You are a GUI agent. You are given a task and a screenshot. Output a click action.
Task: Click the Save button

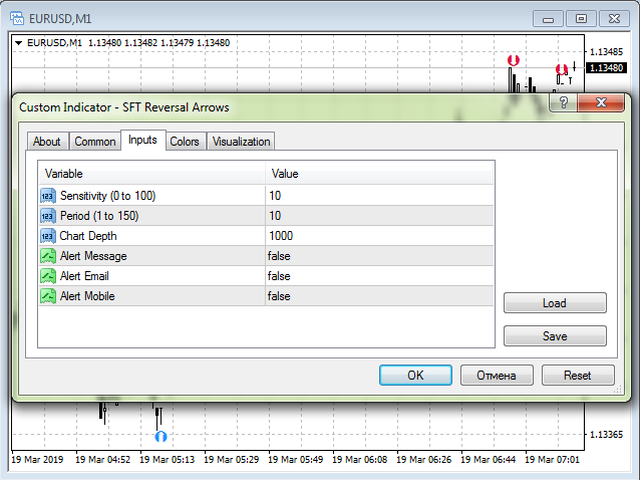555,336
